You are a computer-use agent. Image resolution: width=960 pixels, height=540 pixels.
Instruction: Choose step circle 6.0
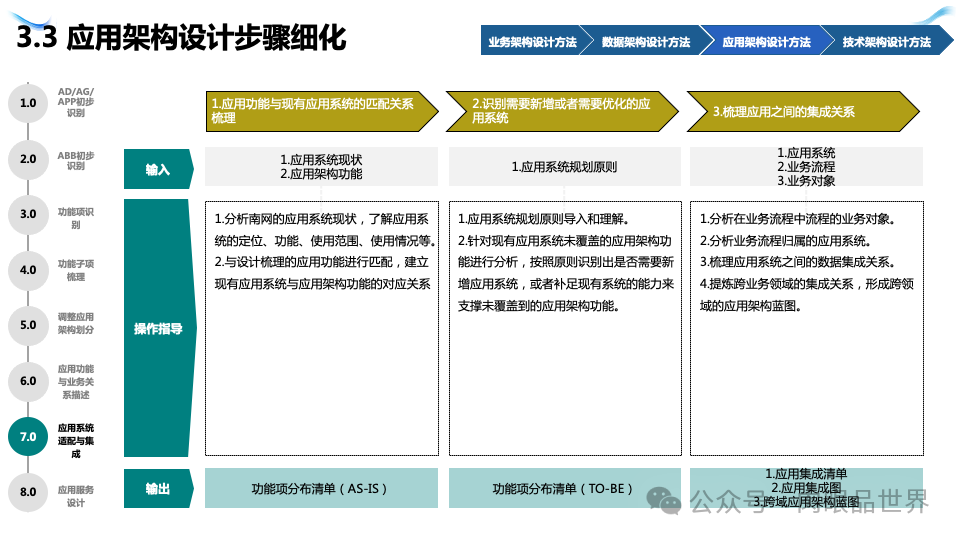(x=28, y=381)
